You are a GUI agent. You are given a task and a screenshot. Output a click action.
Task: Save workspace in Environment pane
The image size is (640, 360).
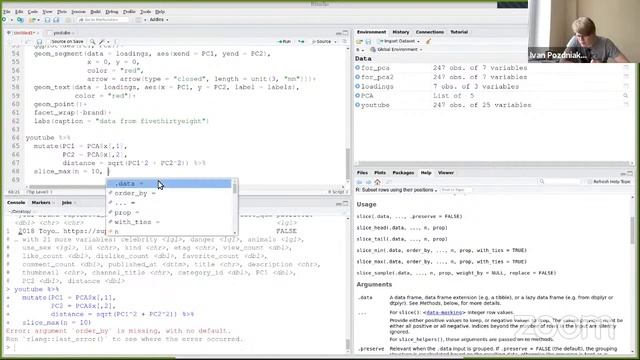pos(368,41)
